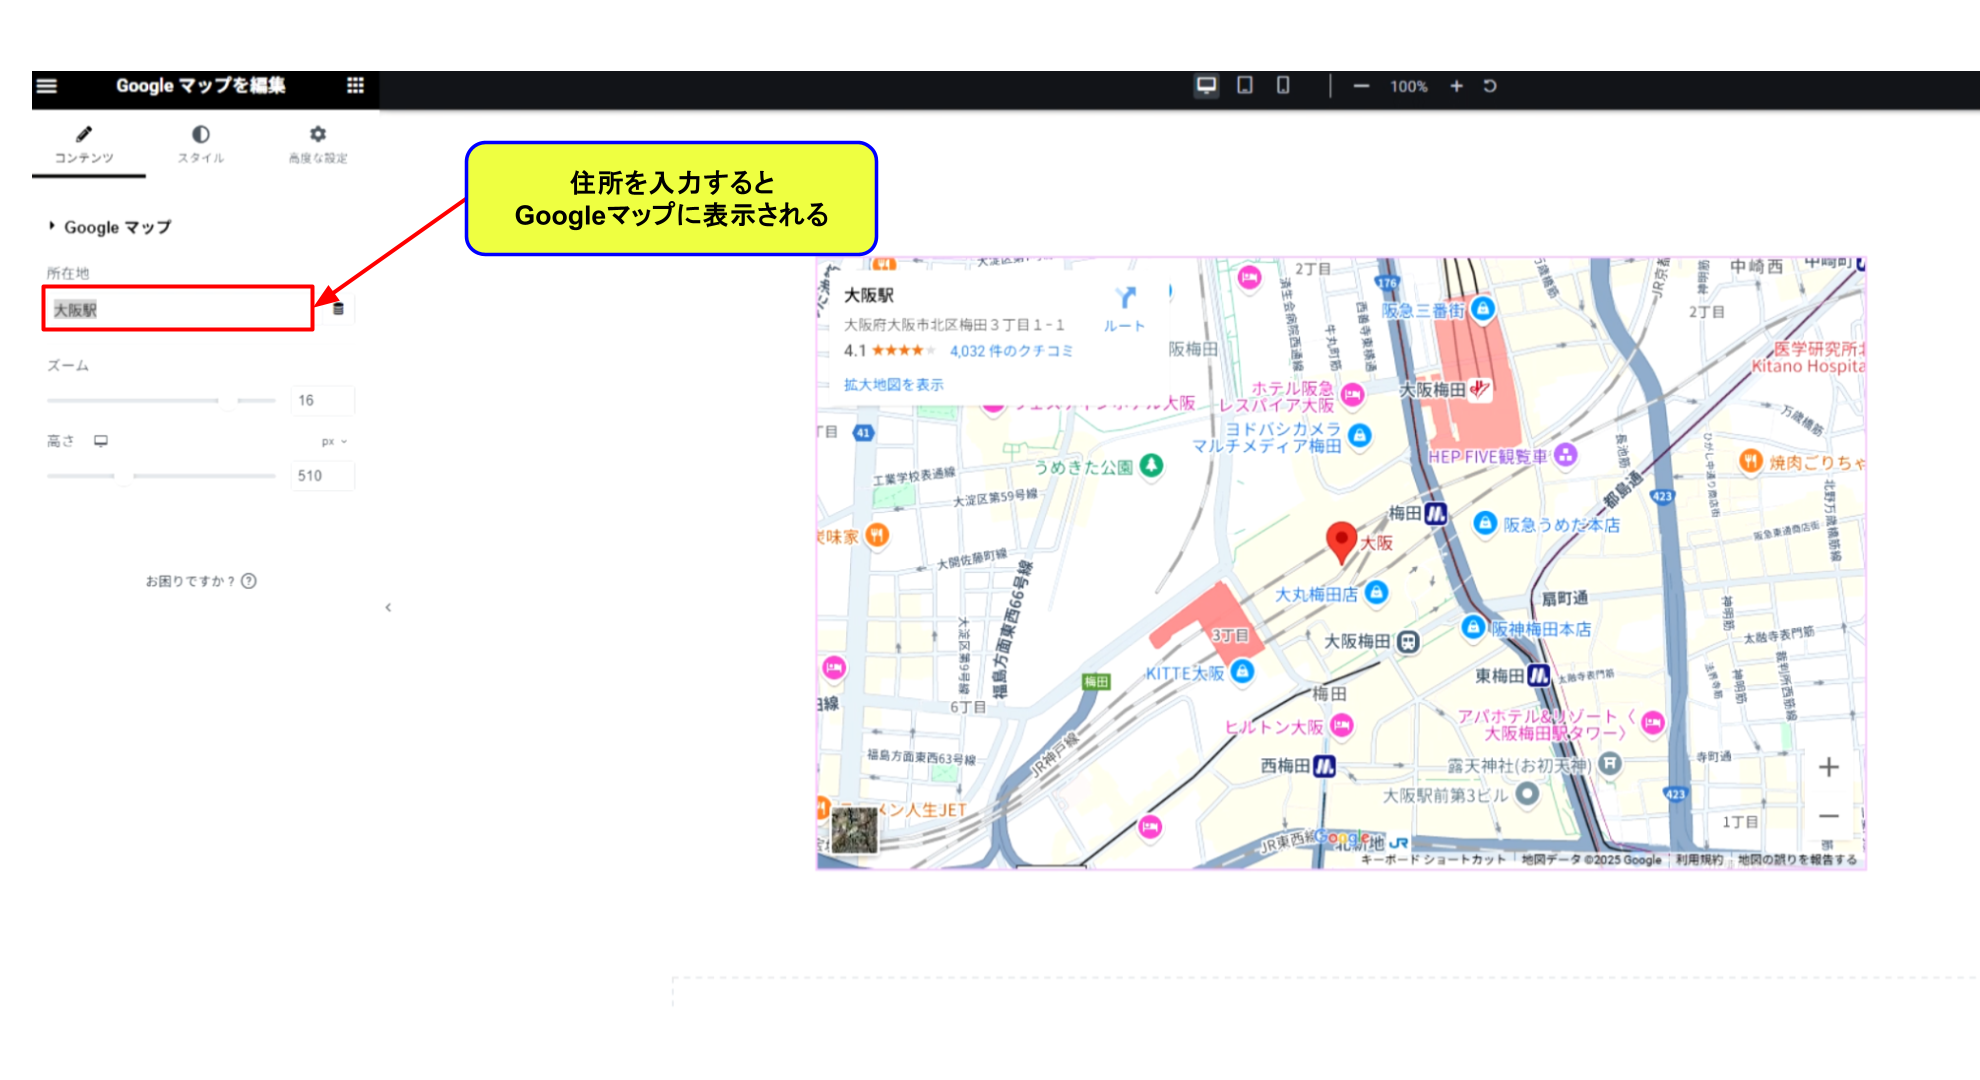Screen dimensions: 1980x1080
Task: Switch to desktop preview mode
Action: point(1207,86)
